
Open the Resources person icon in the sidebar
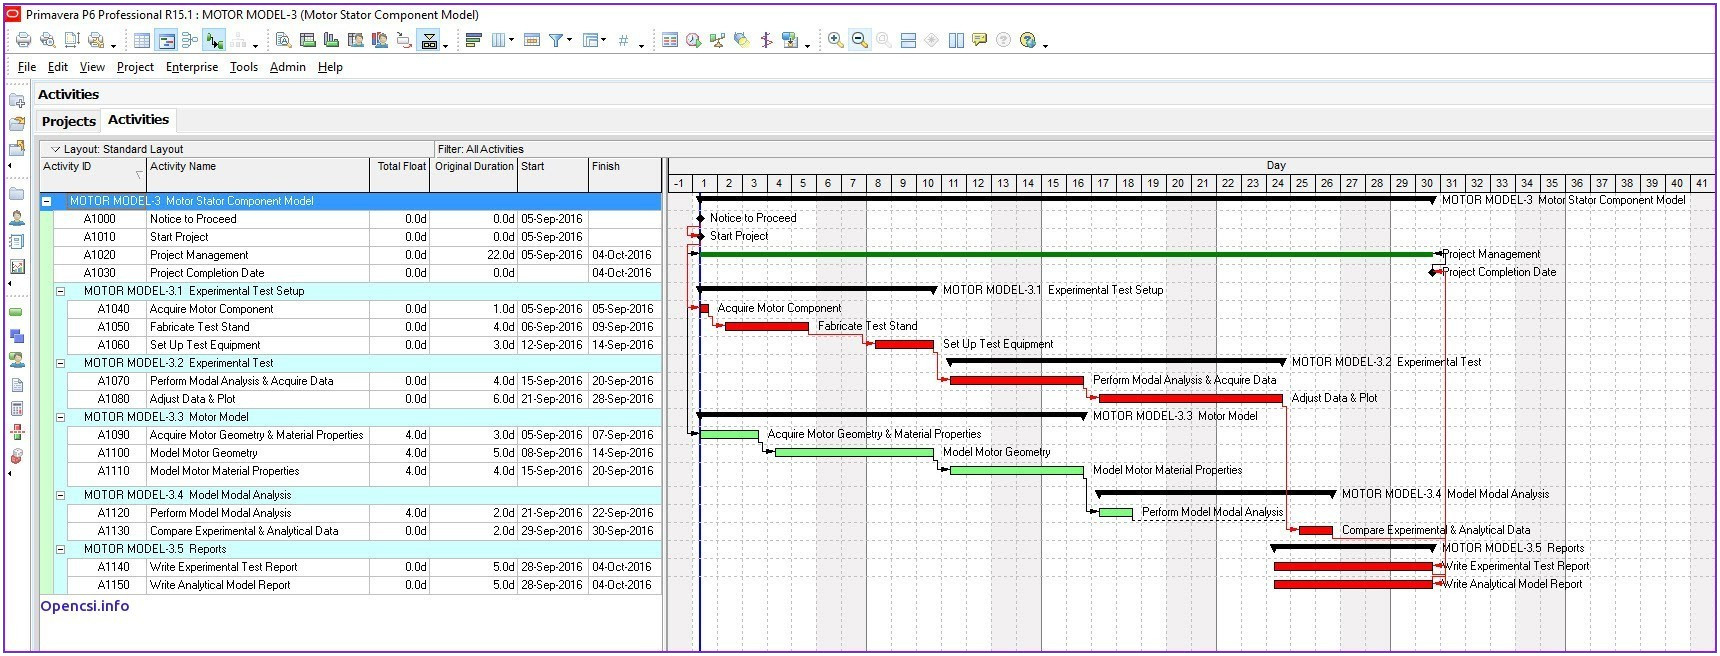[x=17, y=217]
